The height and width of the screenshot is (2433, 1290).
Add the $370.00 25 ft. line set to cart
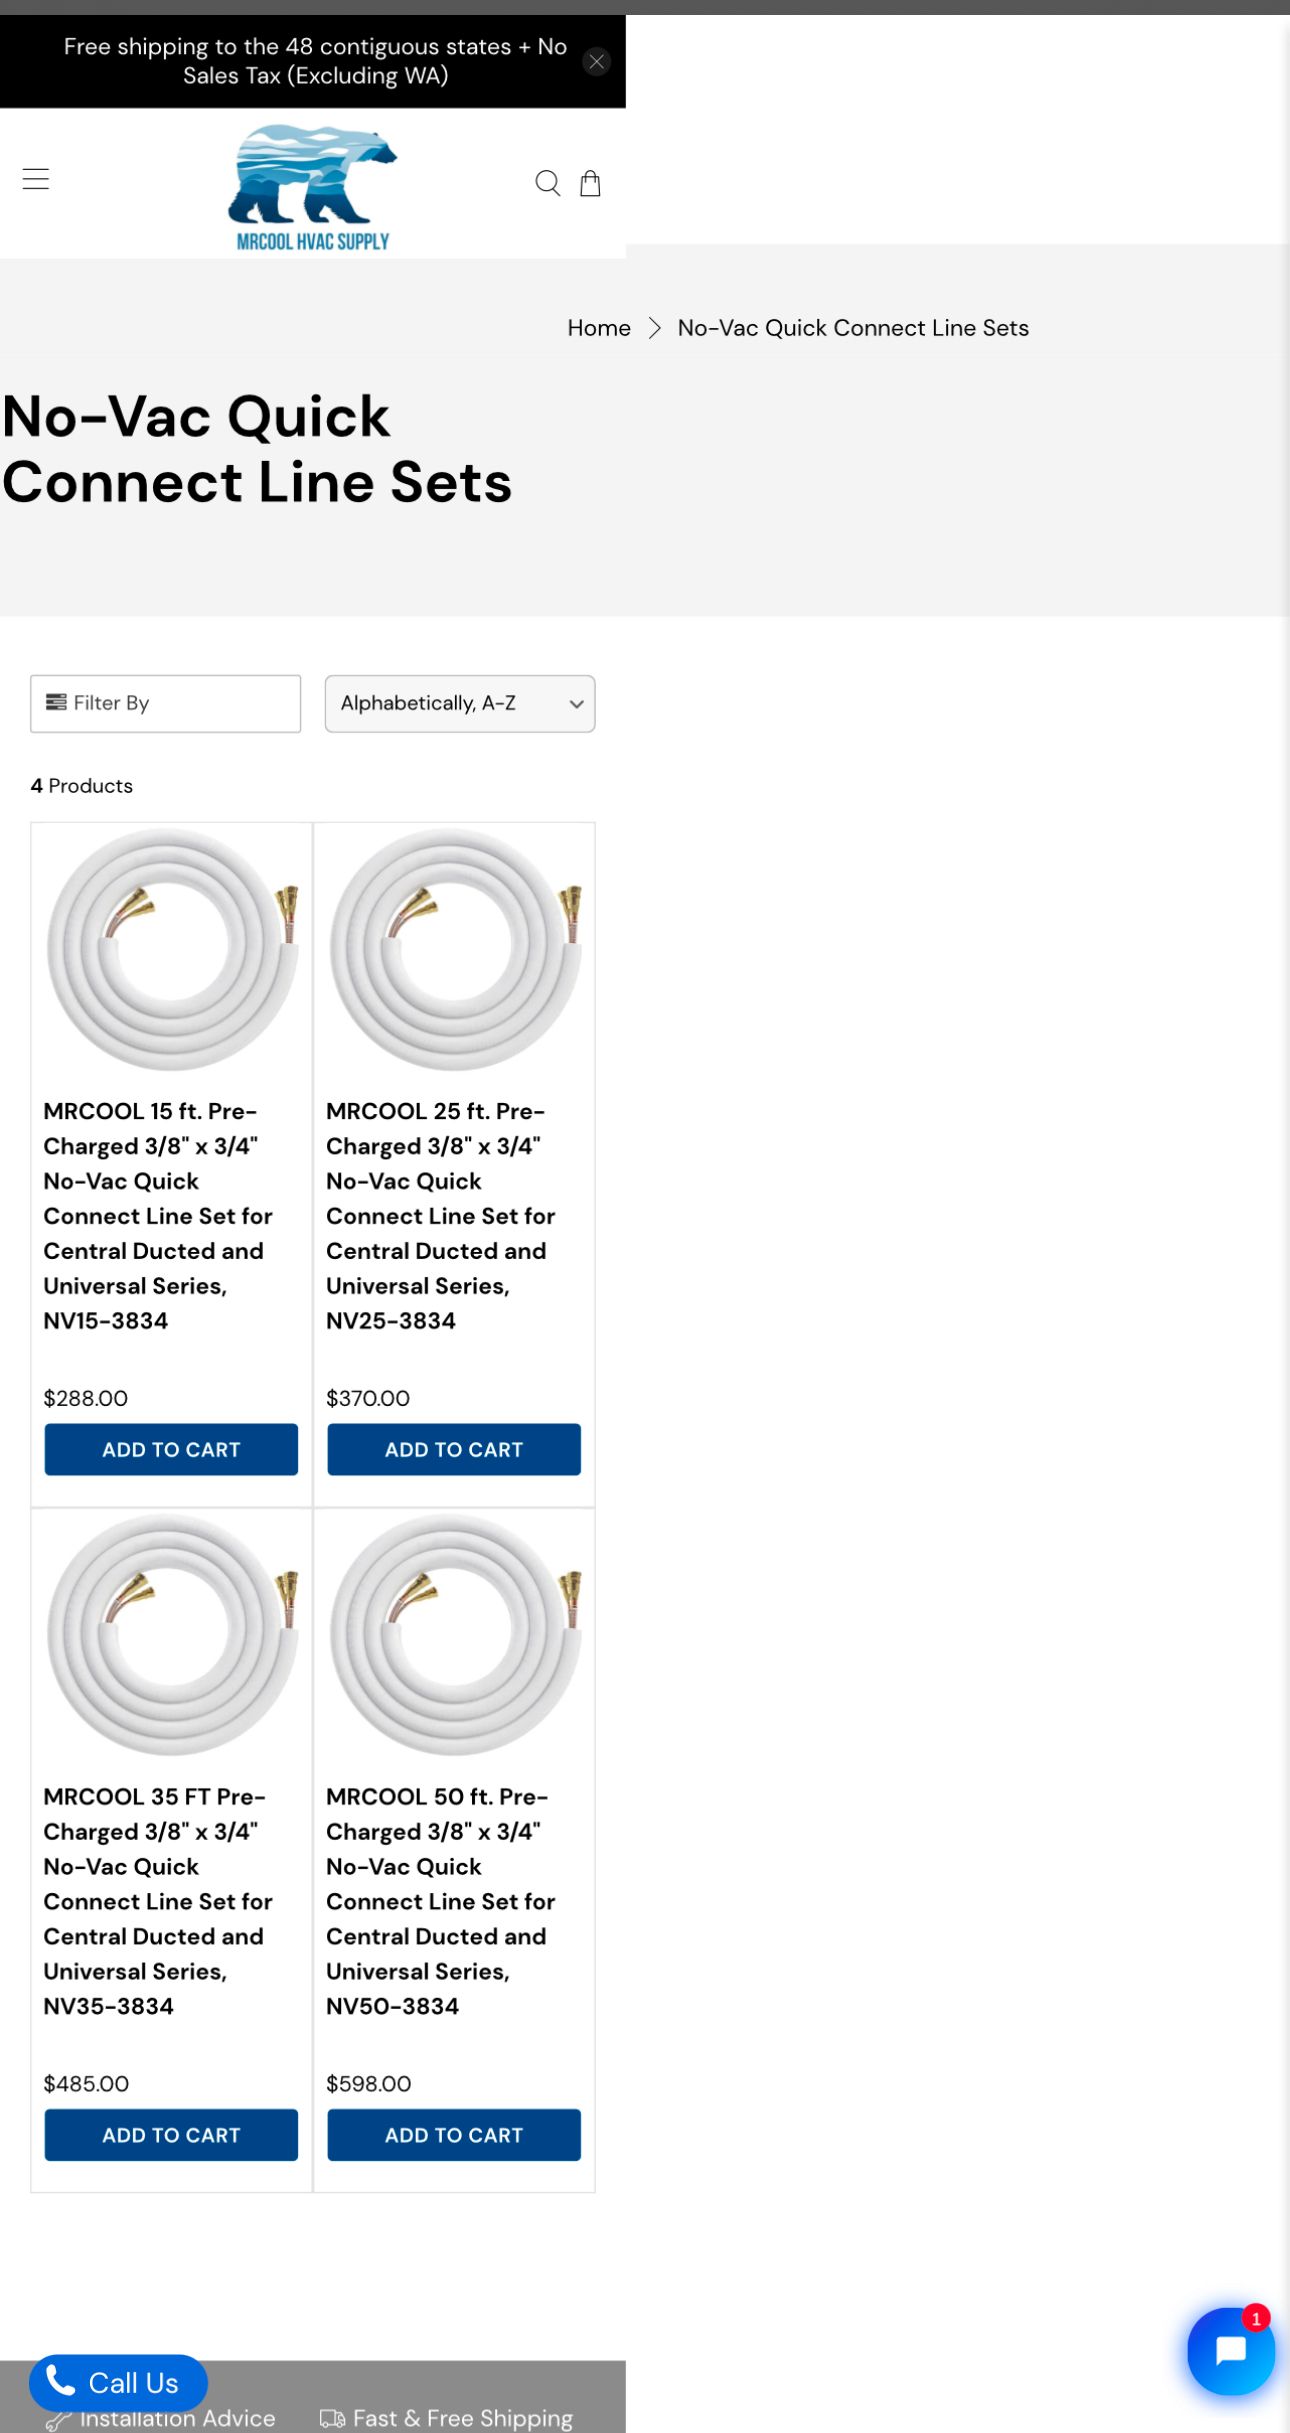coord(454,1449)
